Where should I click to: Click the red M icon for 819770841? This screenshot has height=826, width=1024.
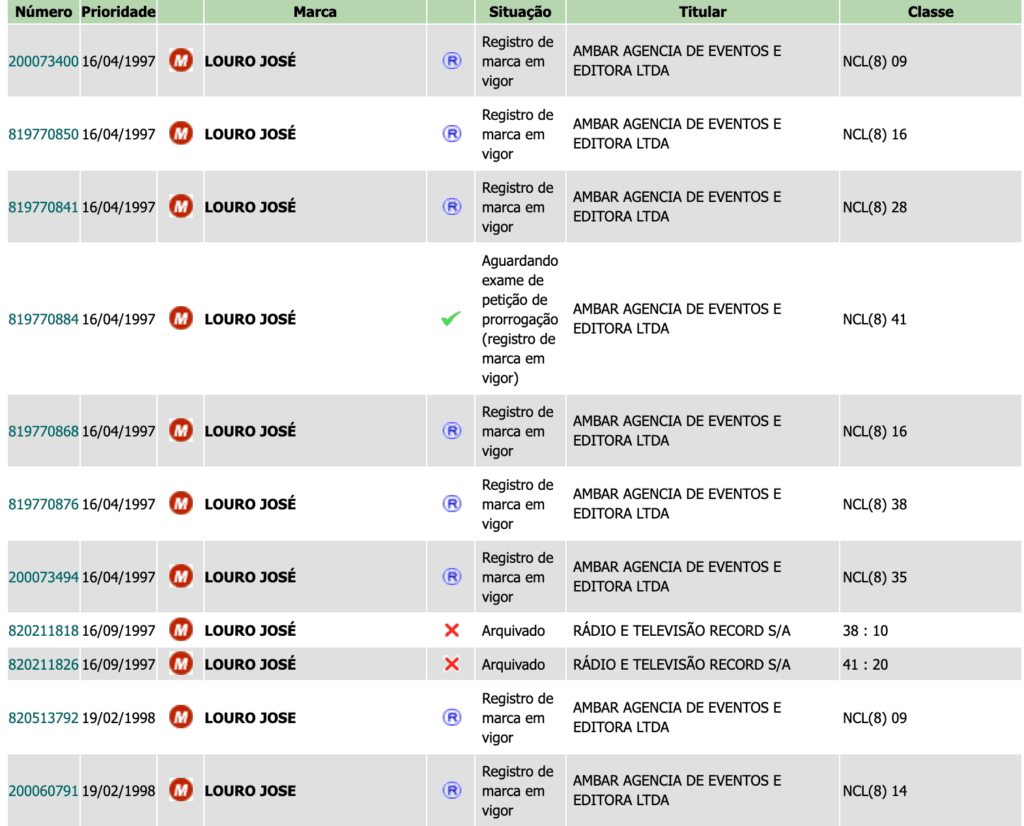tap(181, 206)
